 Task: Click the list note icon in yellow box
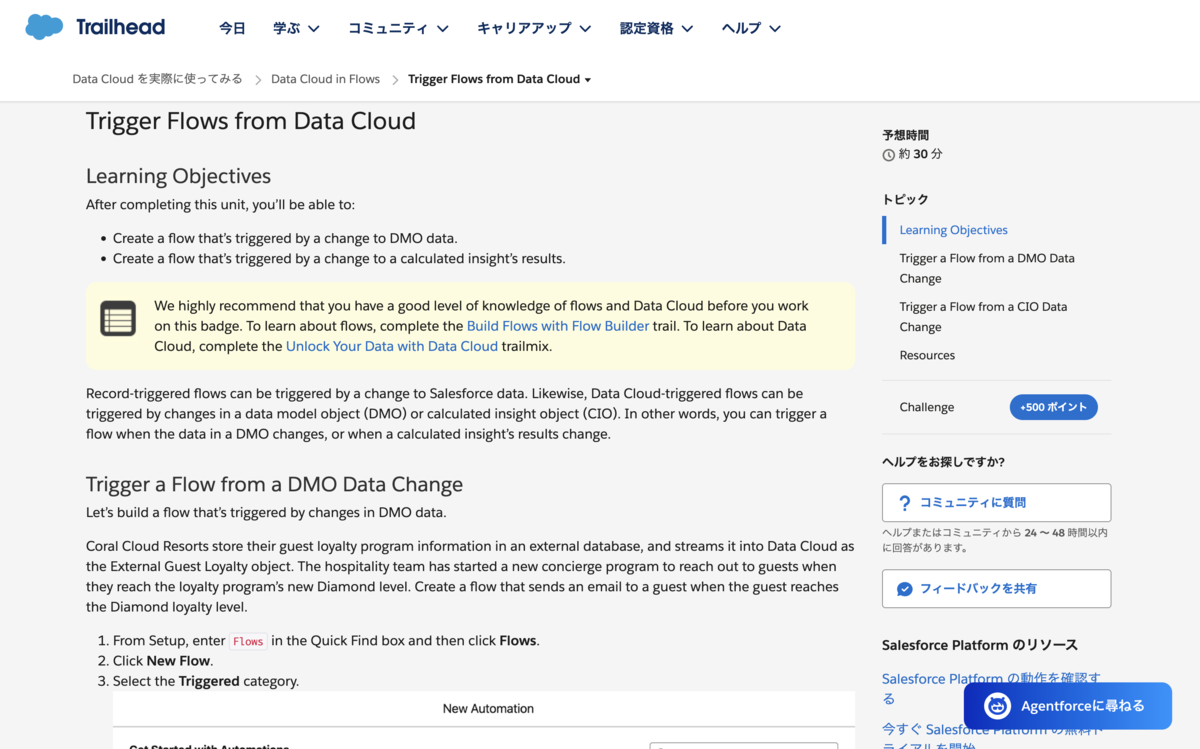click(118, 319)
